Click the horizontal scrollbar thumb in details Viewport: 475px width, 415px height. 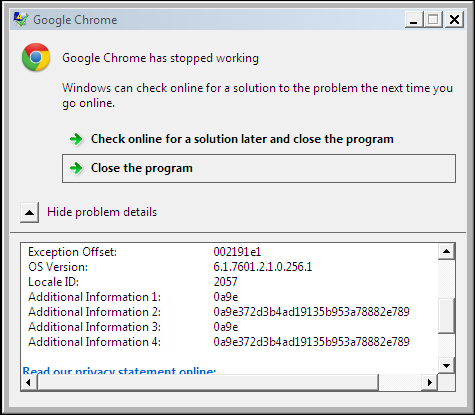coord(208,382)
